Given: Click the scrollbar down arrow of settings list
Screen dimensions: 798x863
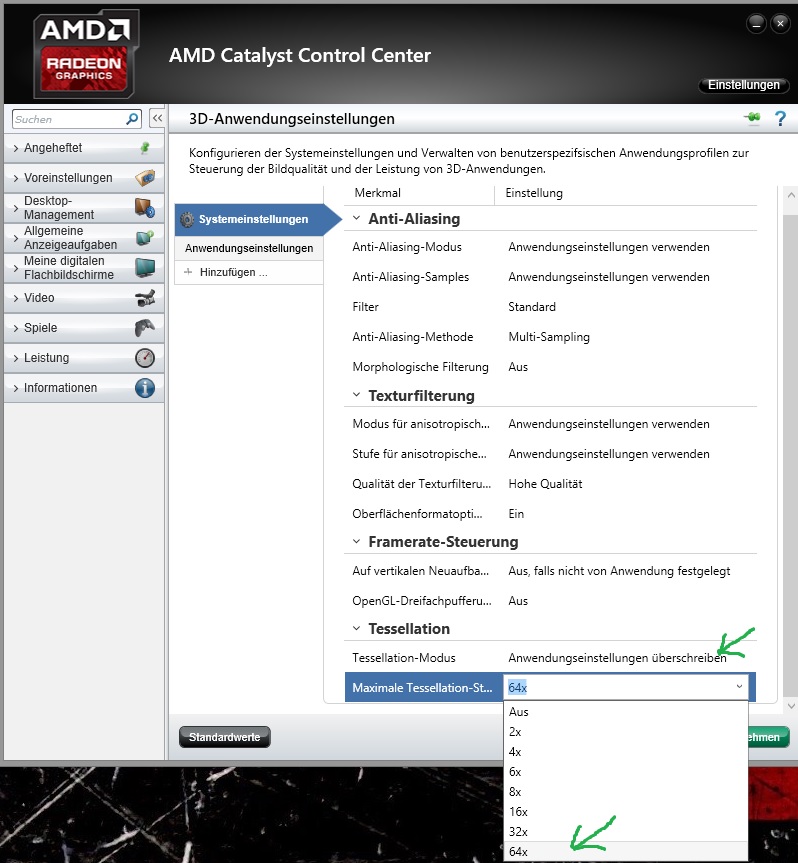Looking at the screenshot, I should (x=791, y=705).
